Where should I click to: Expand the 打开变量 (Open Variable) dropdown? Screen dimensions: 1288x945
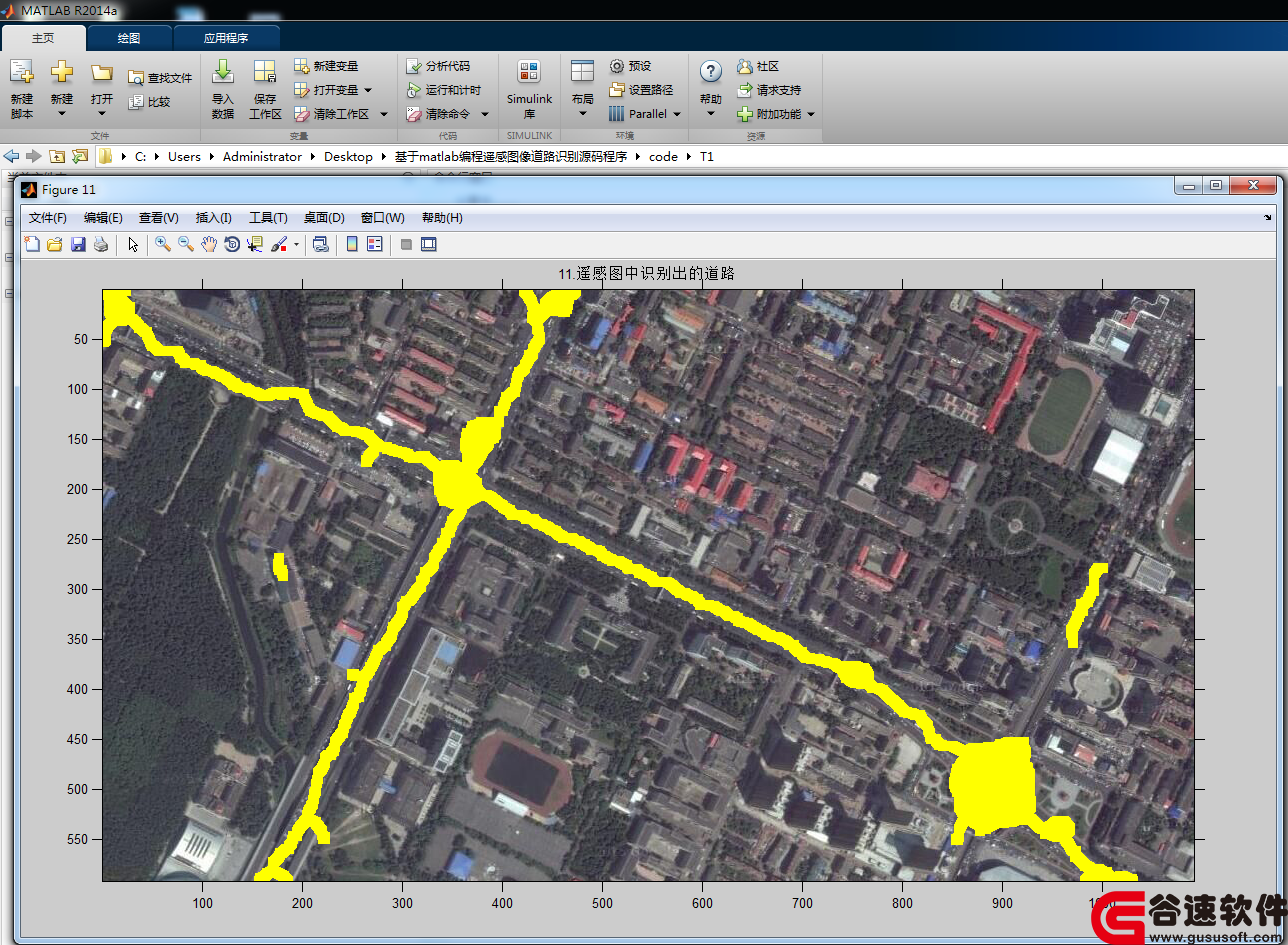click(368, 90)
